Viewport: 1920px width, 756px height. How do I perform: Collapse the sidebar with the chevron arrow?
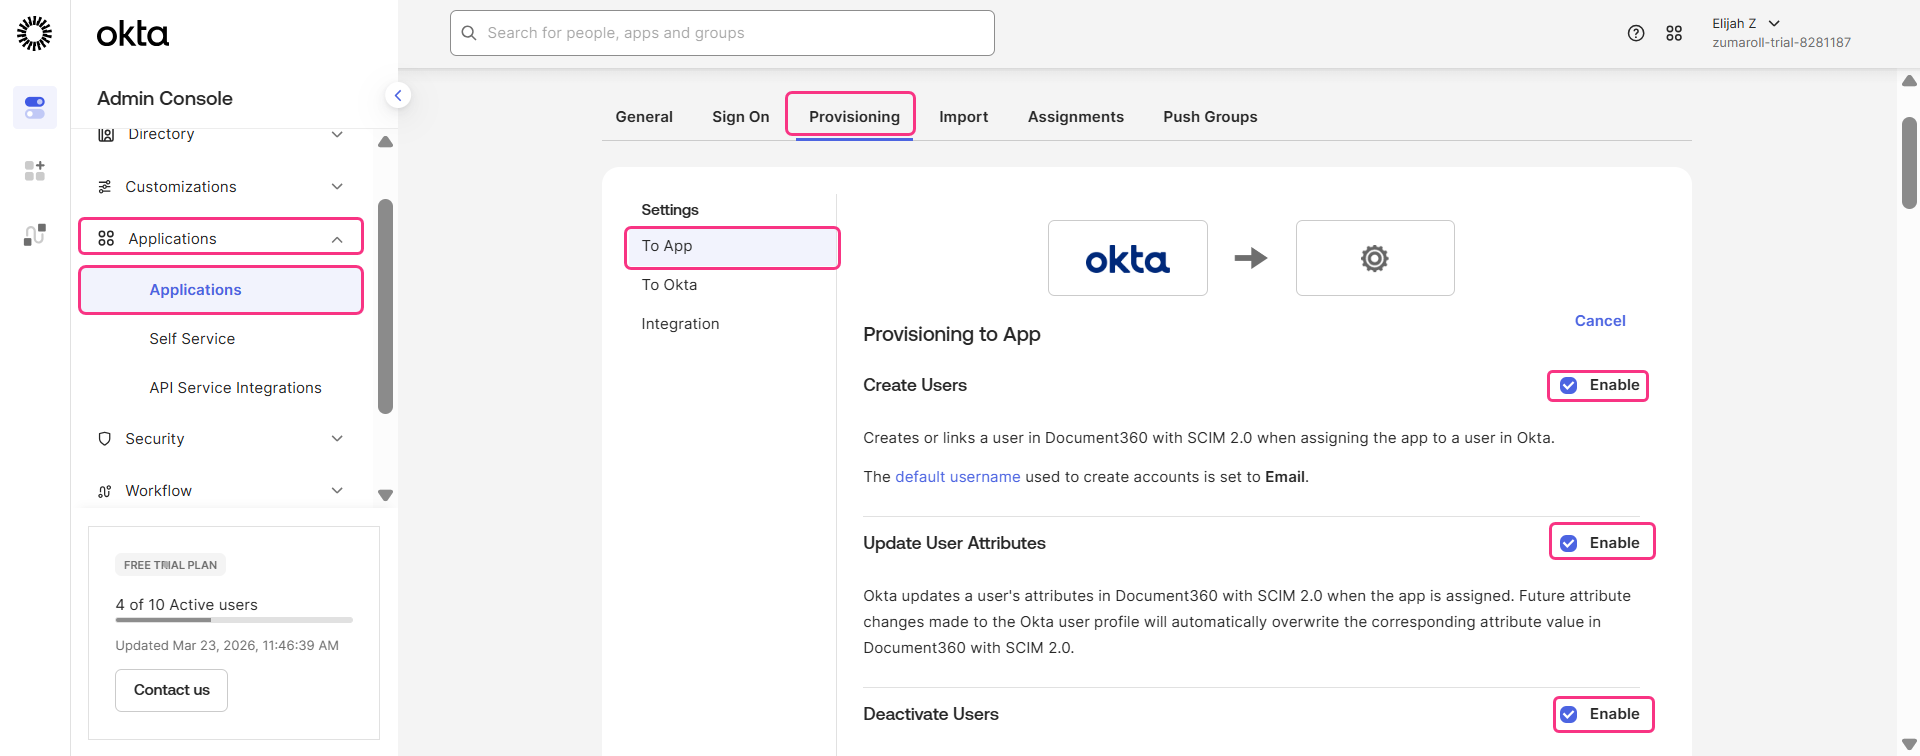(398, 96)
